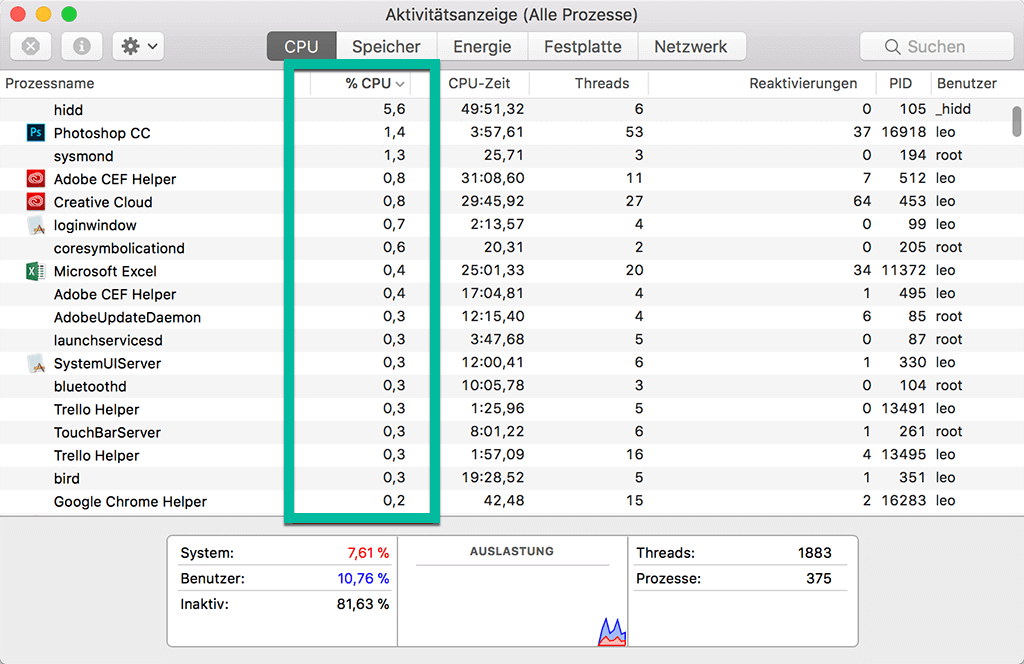Click the CPU-Zeit value 49:51,32
This screenshot has width=1024, height=664.
tap(492, 109)
